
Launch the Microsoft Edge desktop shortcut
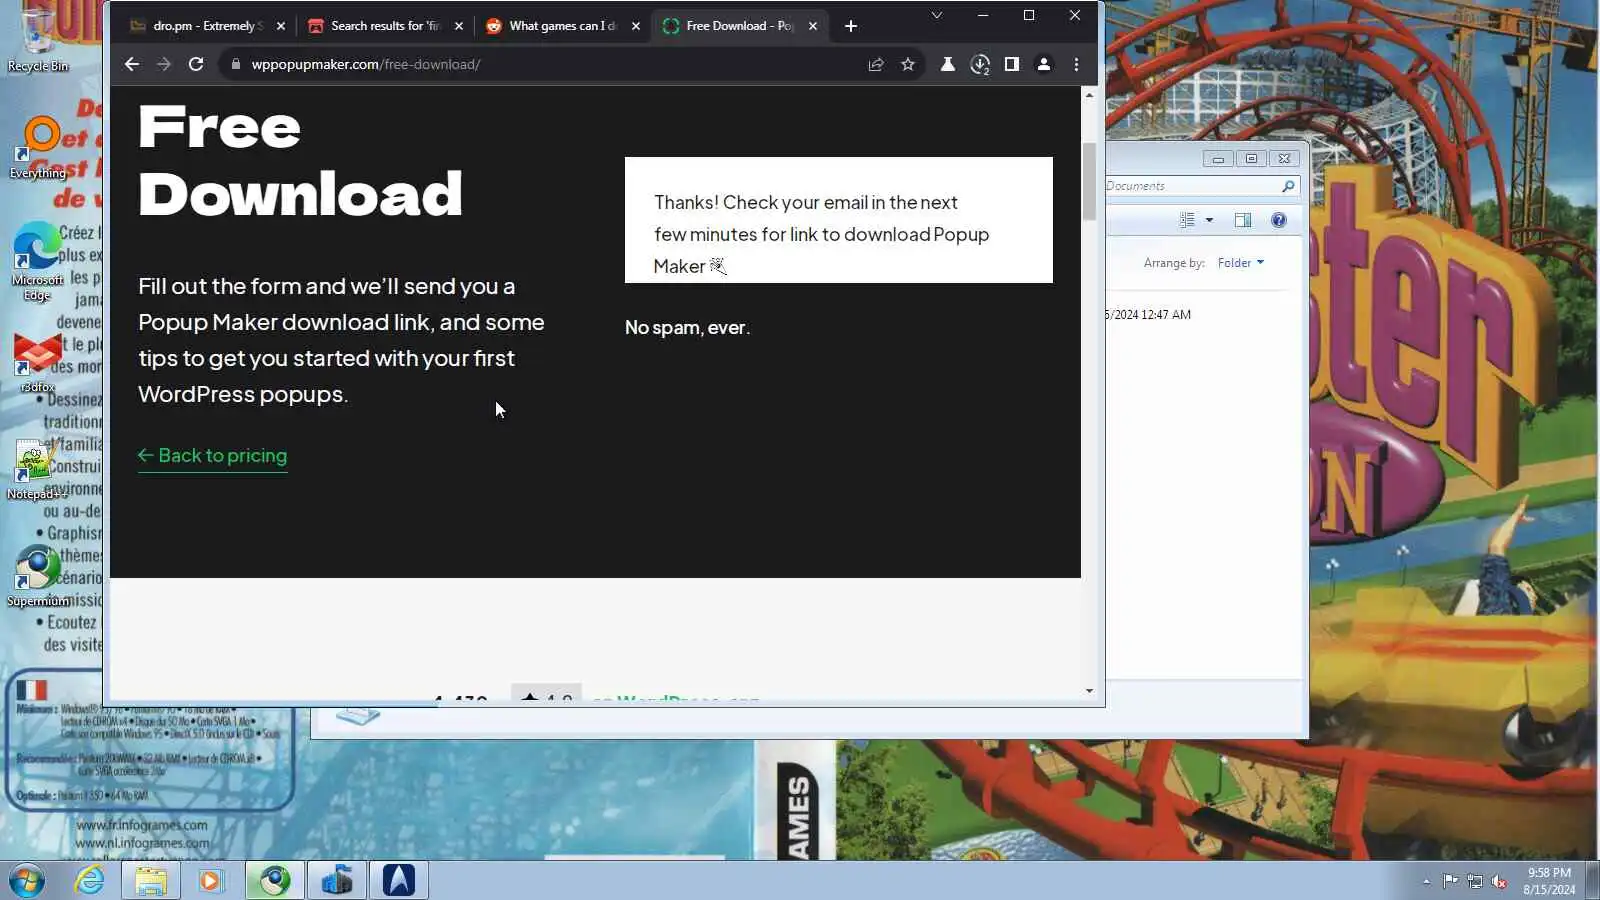click(38, 262)
